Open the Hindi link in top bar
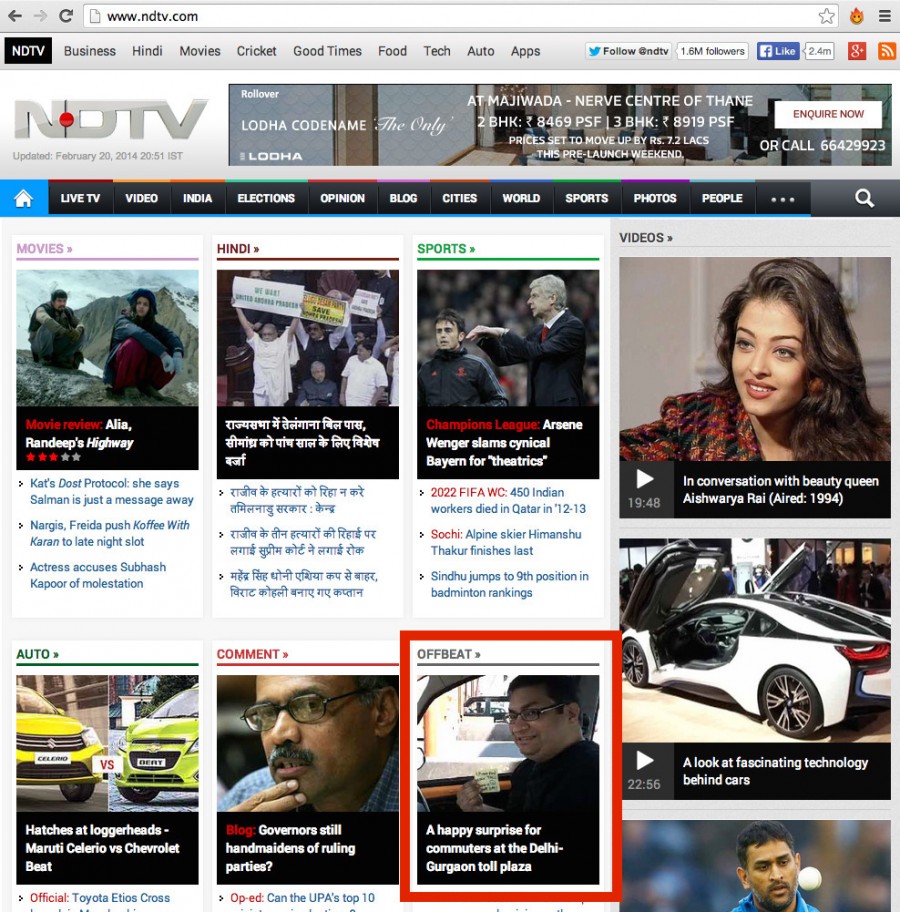This screenshot has height=912, width=900. pos(147,51)
